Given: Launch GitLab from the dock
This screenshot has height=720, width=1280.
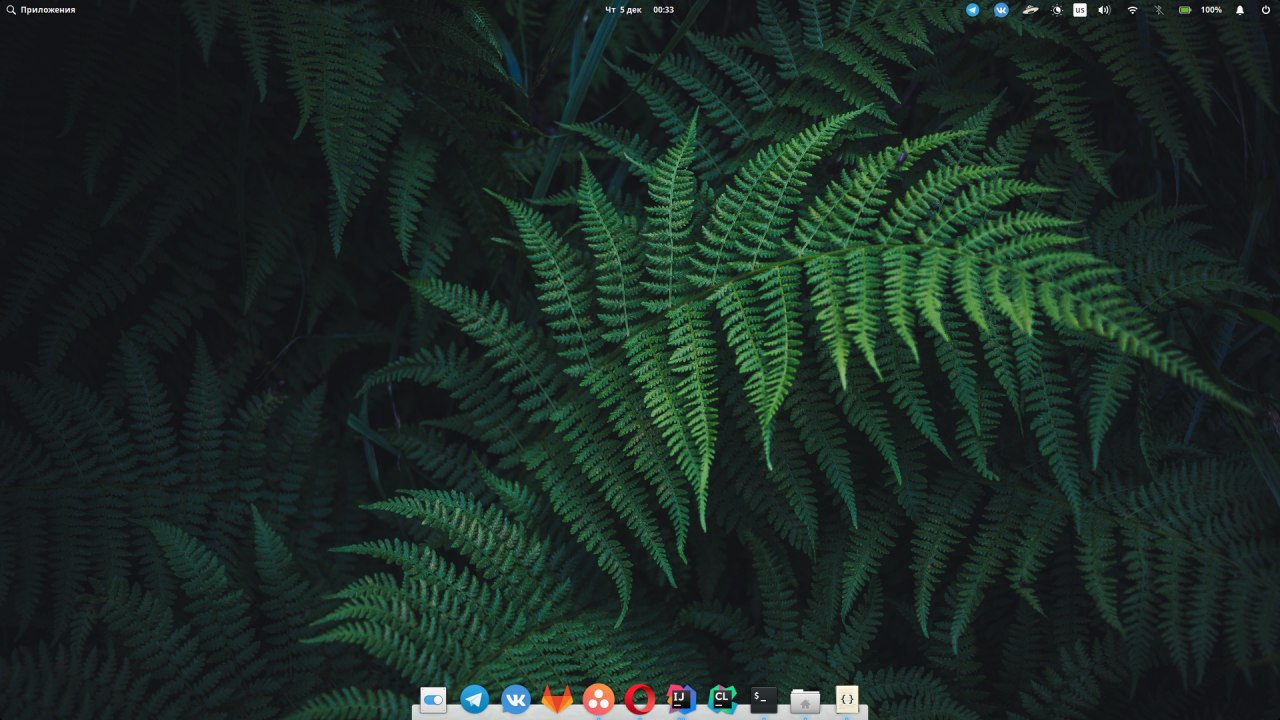Looking at the screenshot, I should pyautogui.click(x=557, y=700).
